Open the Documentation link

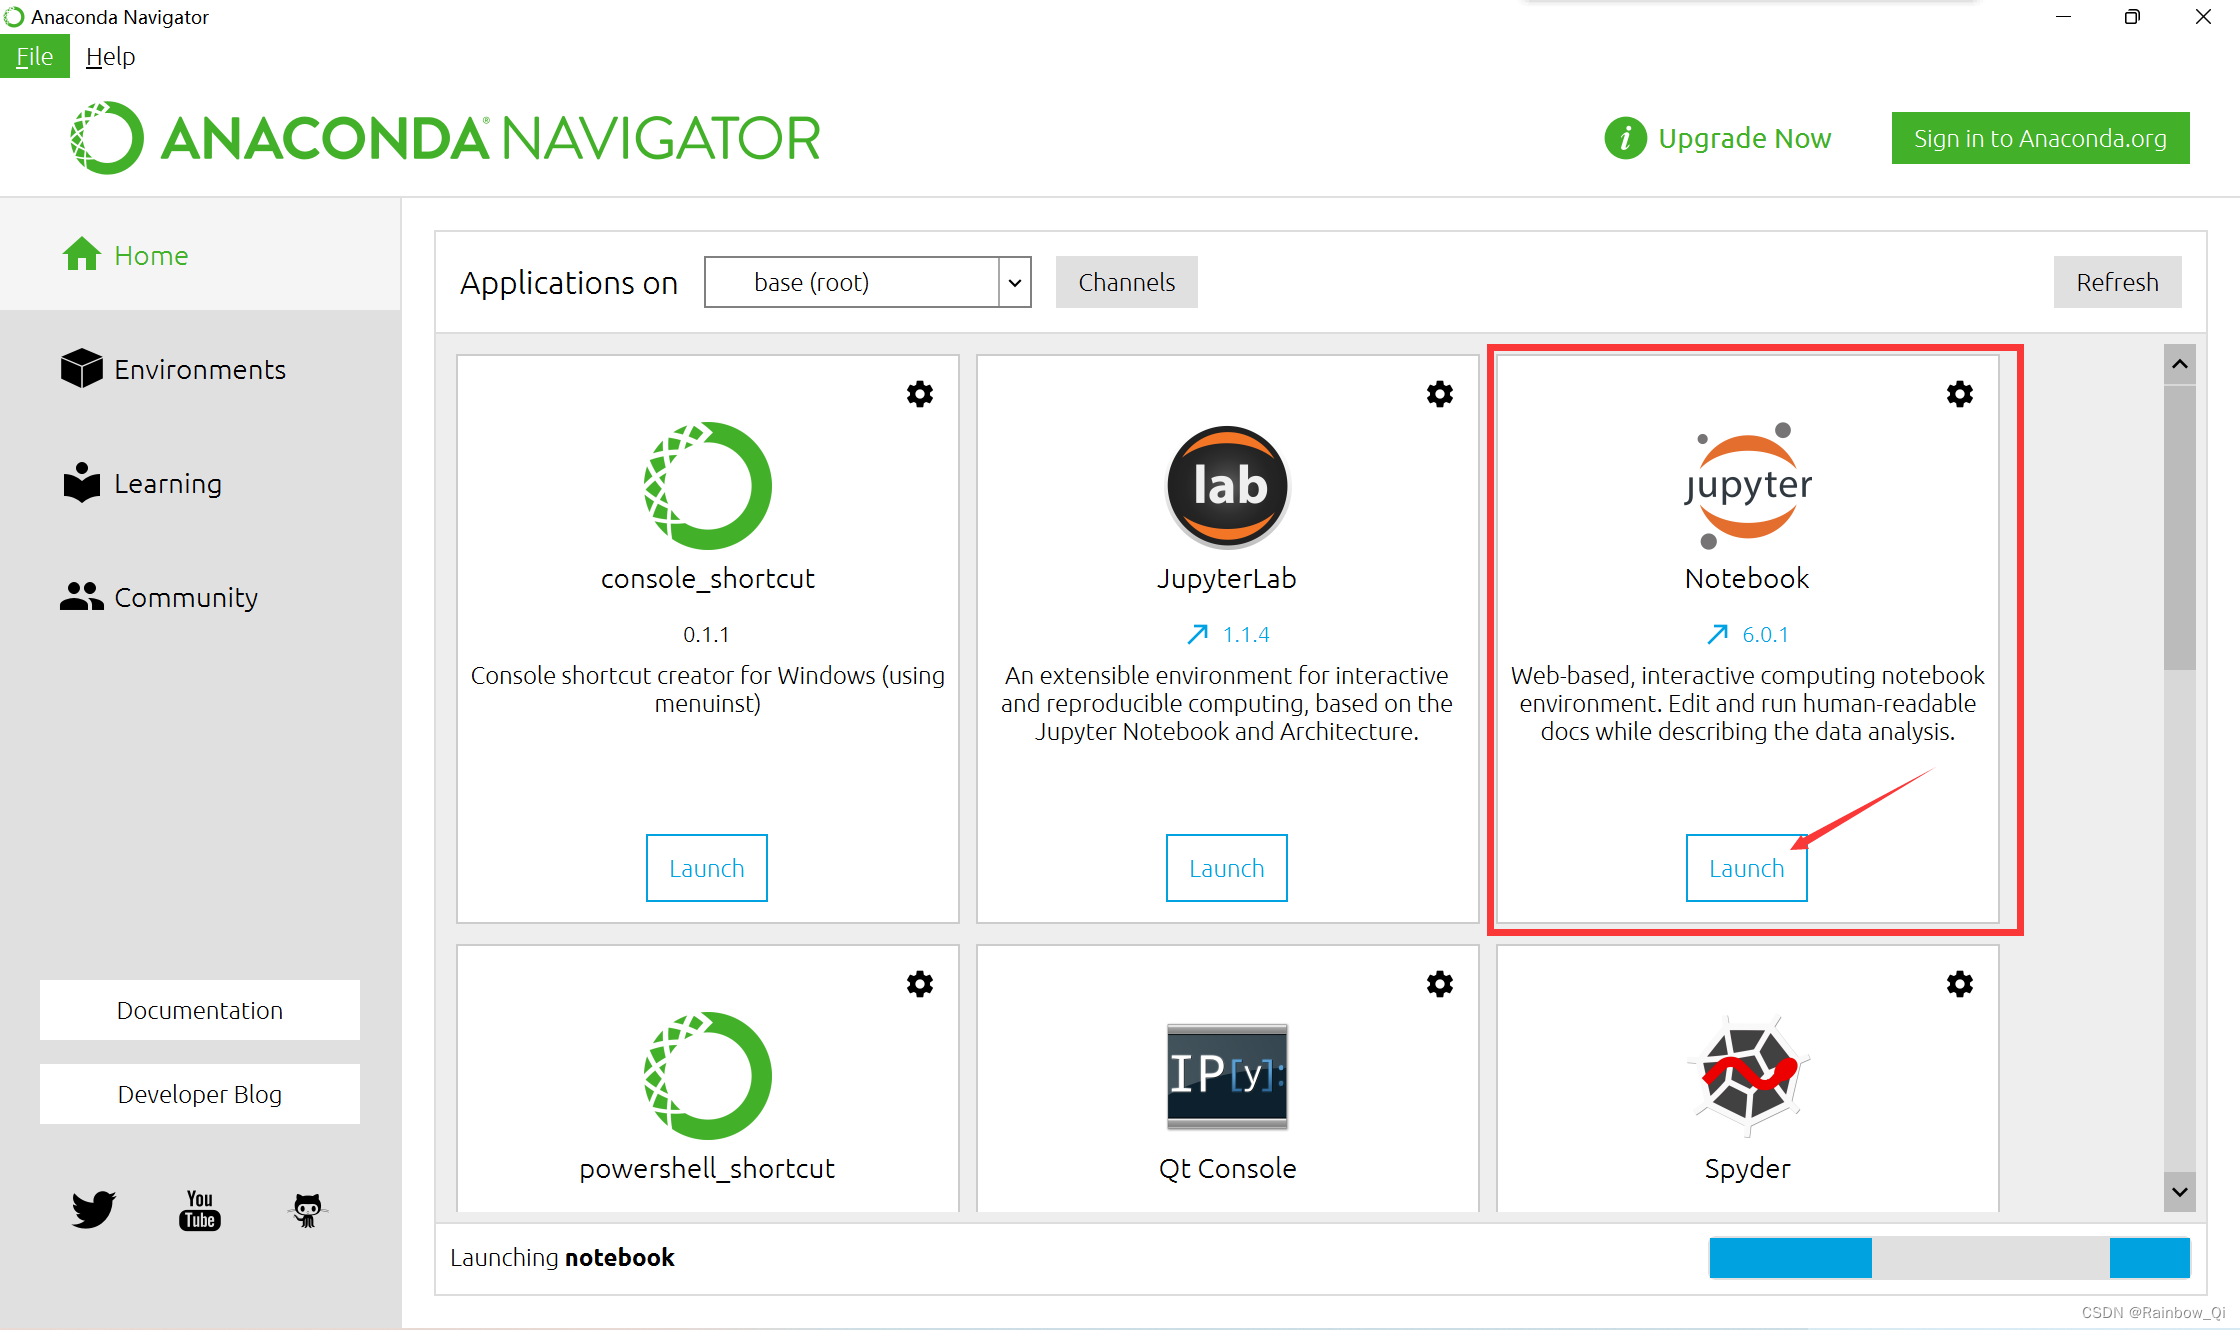[200, 1010]
